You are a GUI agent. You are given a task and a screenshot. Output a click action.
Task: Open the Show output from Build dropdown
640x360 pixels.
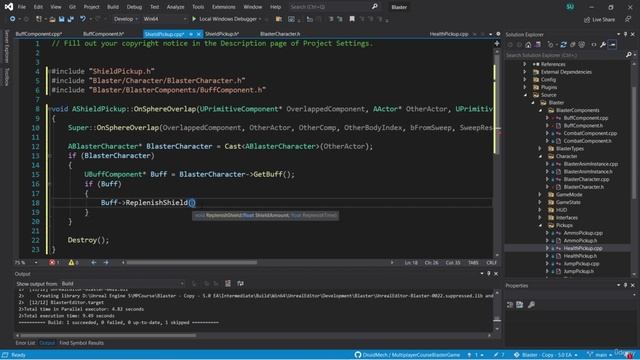pyautogui.click(x=122, y=283)
